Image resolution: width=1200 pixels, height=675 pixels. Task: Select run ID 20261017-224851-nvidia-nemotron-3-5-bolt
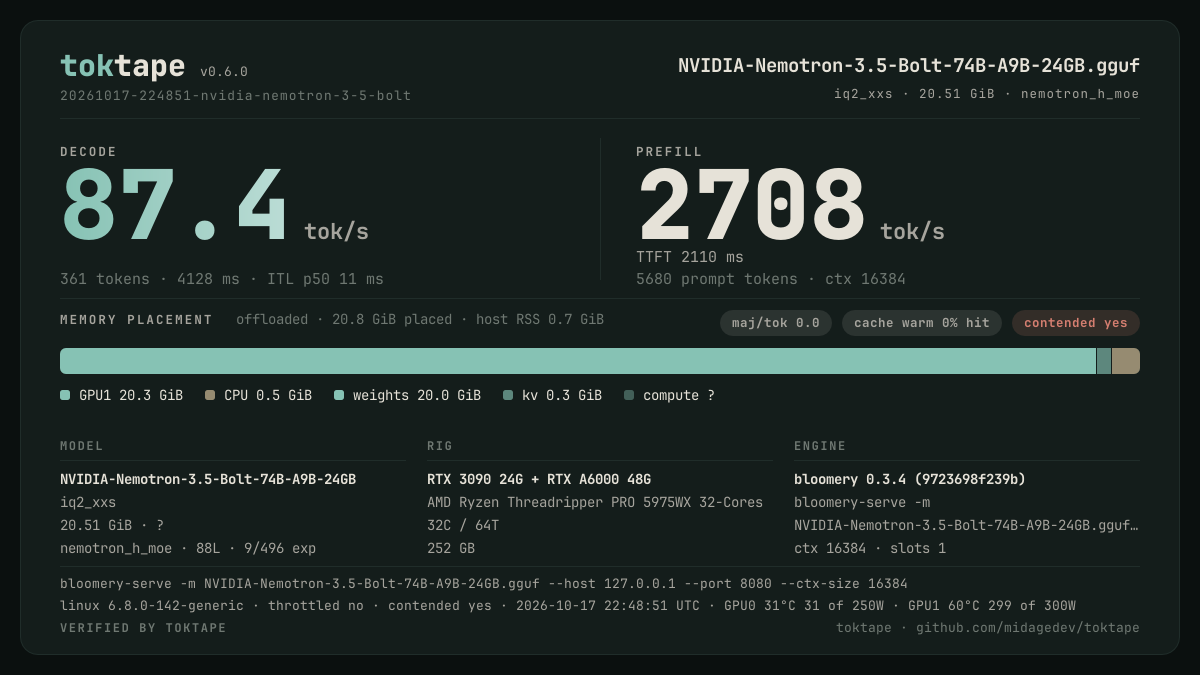coord(236,96)
